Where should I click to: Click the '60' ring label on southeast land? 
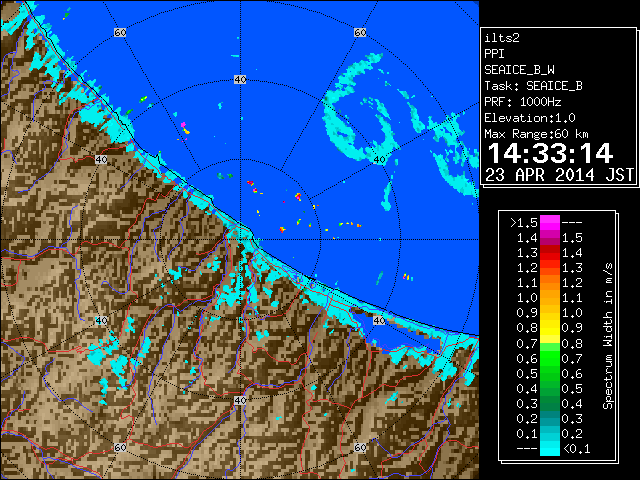(x=360, y=447)
